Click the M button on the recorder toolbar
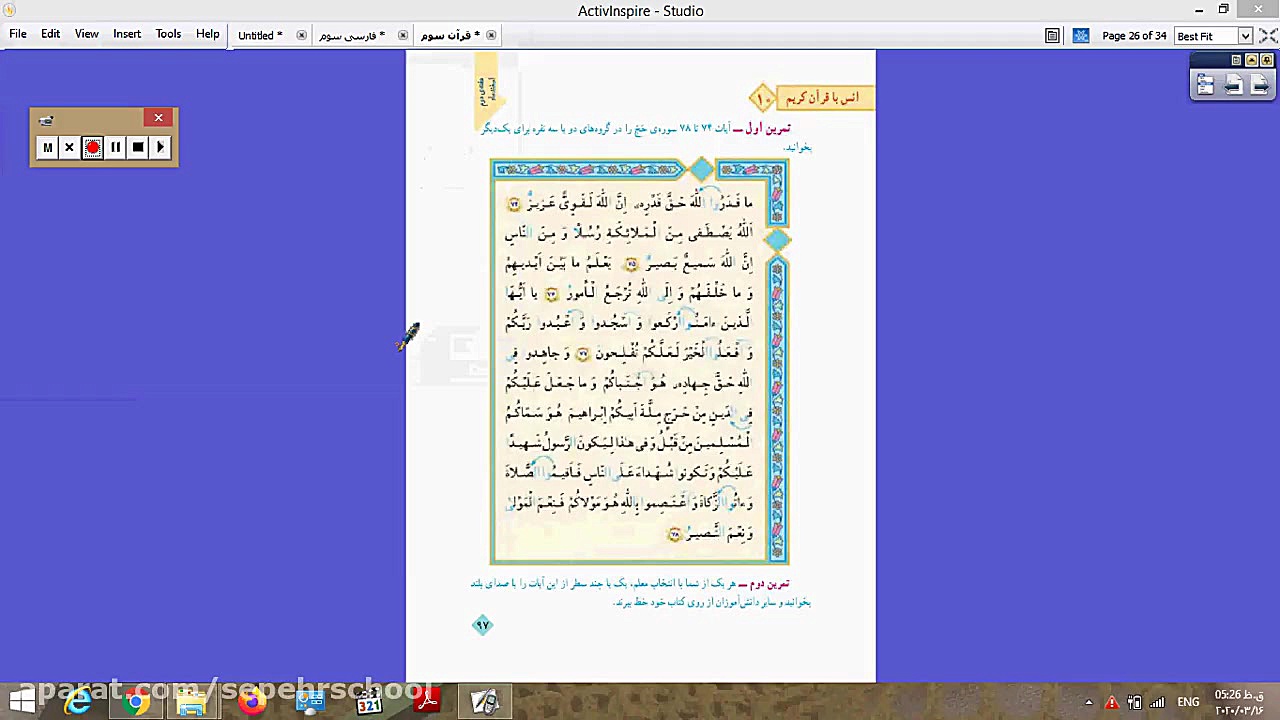Image resolution: width=1280 pixels, height=720 pixels. coord(47,147)
